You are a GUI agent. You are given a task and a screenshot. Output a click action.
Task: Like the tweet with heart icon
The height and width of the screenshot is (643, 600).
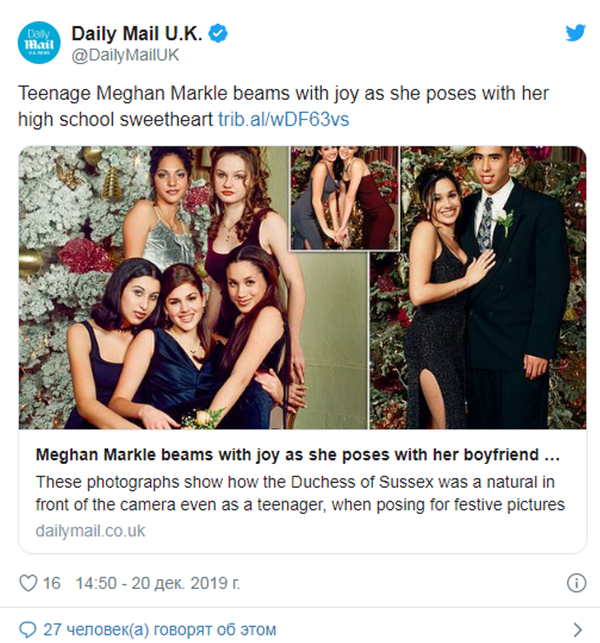28,582
